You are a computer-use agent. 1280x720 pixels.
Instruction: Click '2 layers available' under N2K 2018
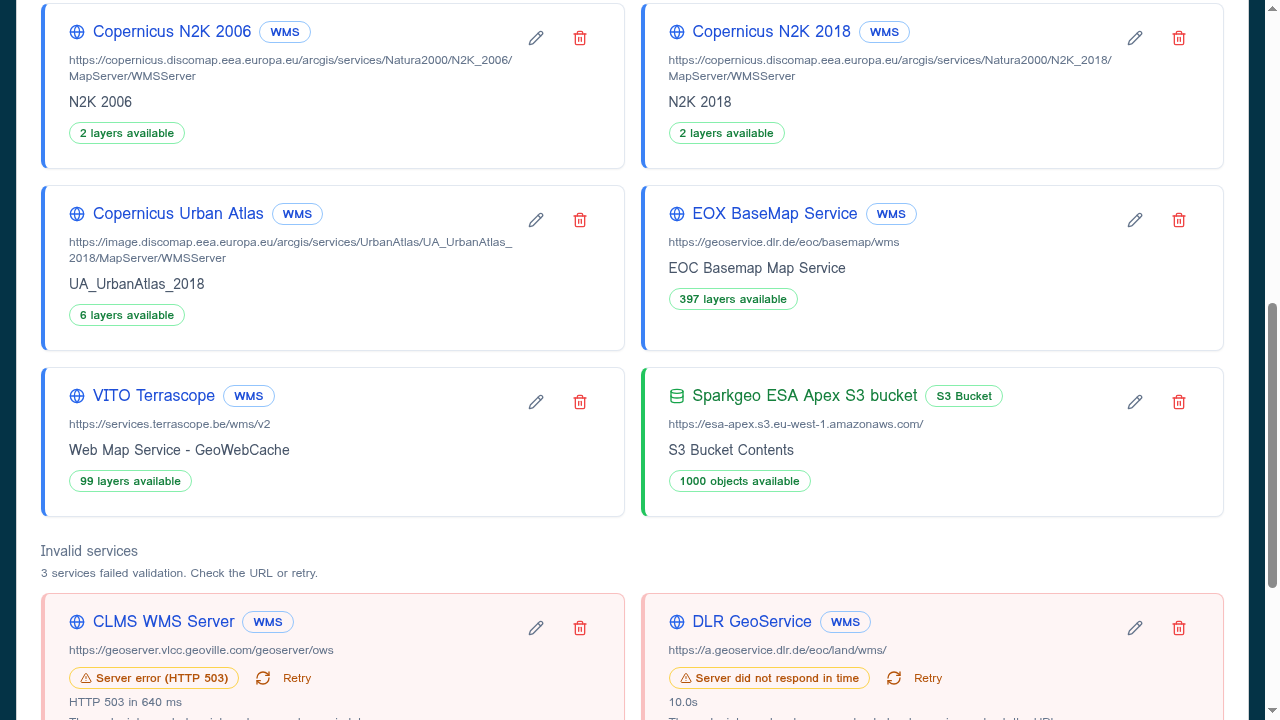tap(727, 133)
